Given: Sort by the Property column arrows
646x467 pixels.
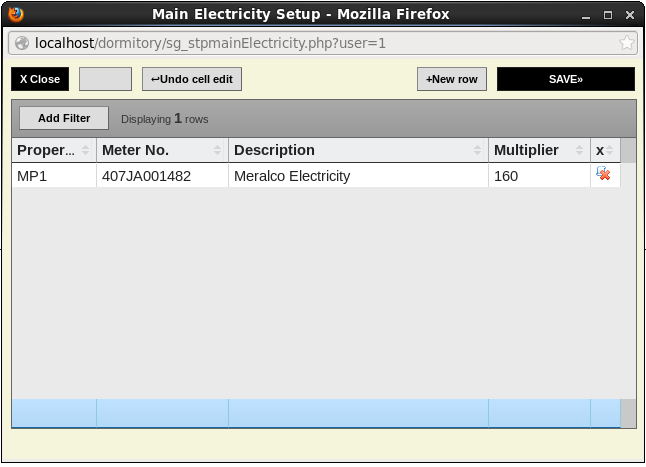Looking at the screenshot, I should tap(85, 150).
